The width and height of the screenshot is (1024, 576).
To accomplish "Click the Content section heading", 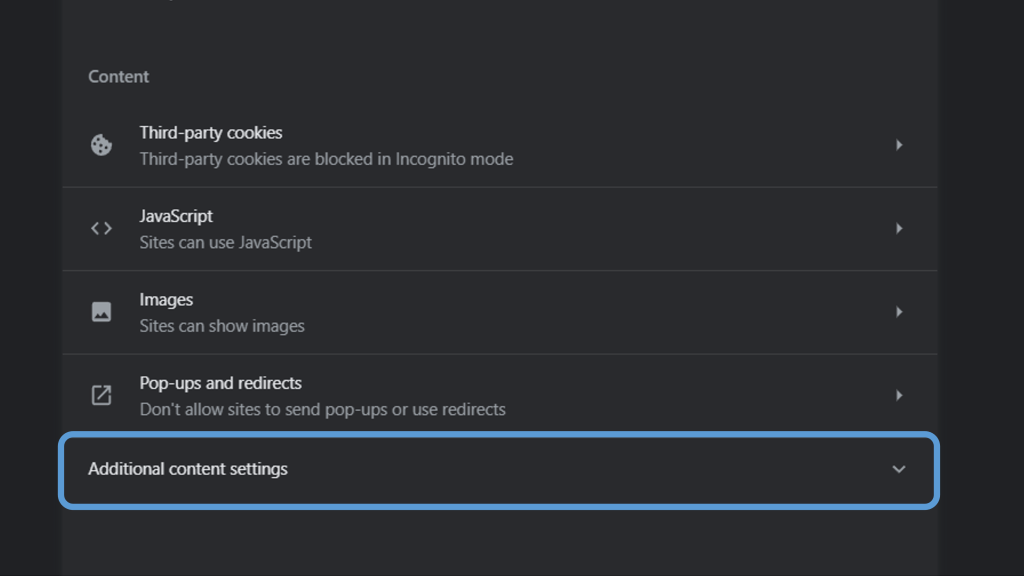I will (x=118, y=77).
